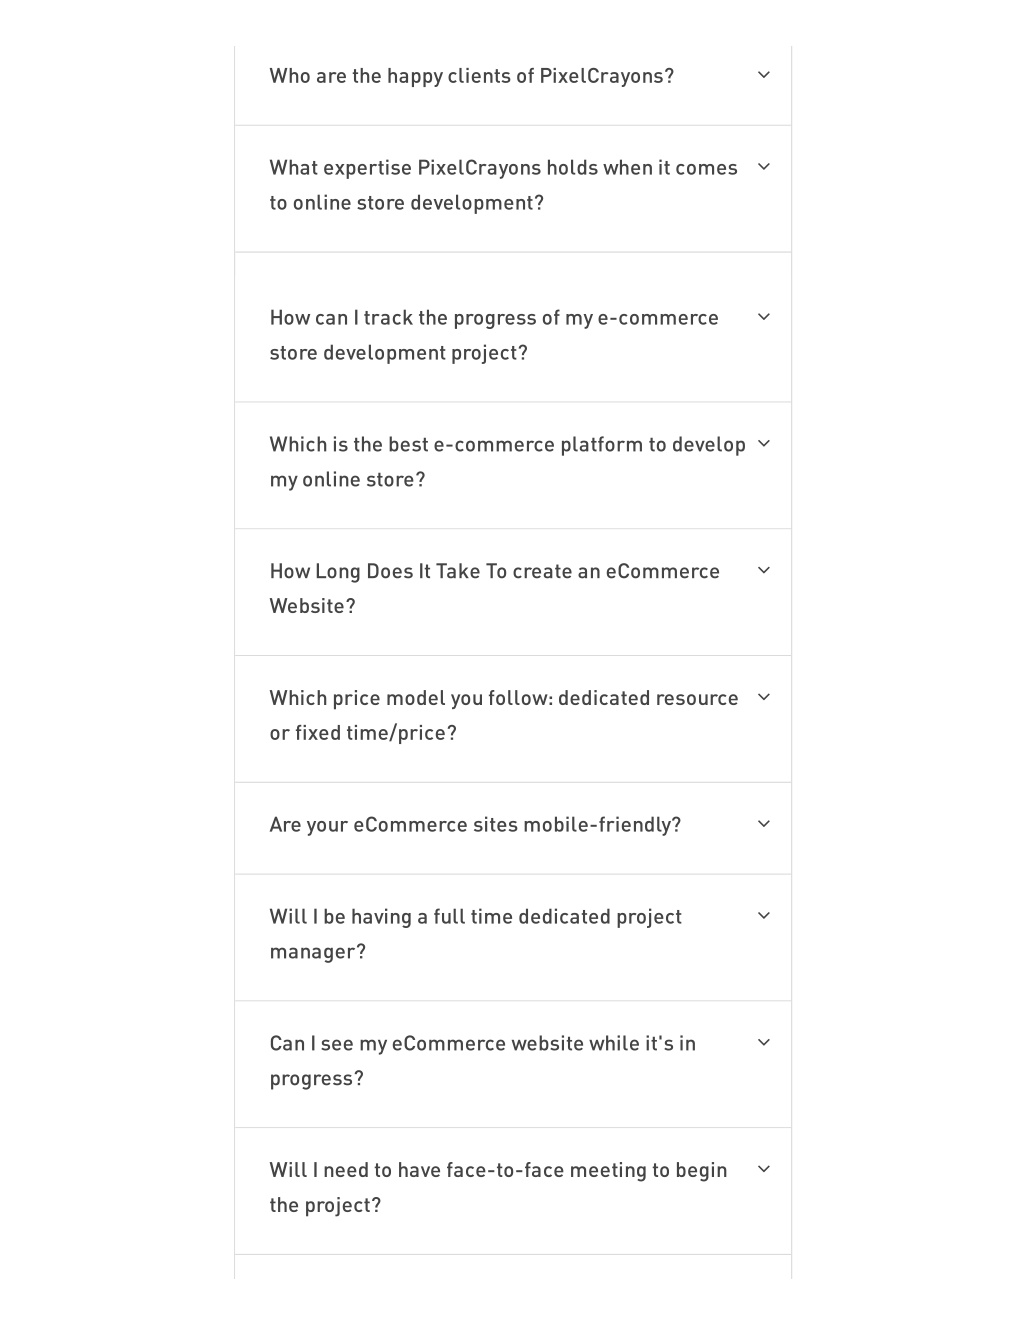Open 'How can I track the progress' question
Viewport: 1024px width, 1325px height.
click(x=494, y=335)
